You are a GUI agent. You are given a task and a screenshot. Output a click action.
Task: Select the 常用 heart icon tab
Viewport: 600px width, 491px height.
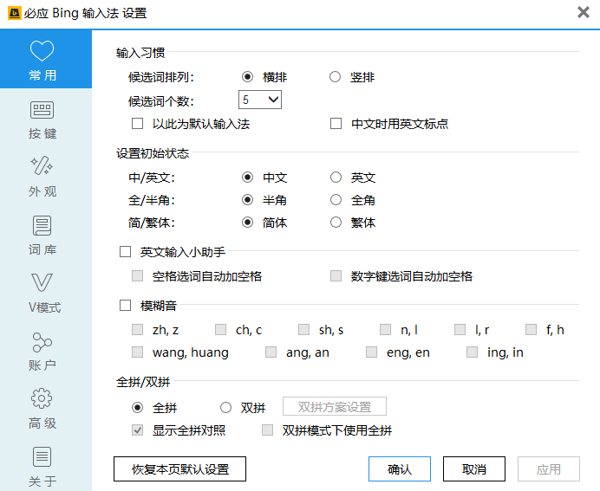click(43, 52)
